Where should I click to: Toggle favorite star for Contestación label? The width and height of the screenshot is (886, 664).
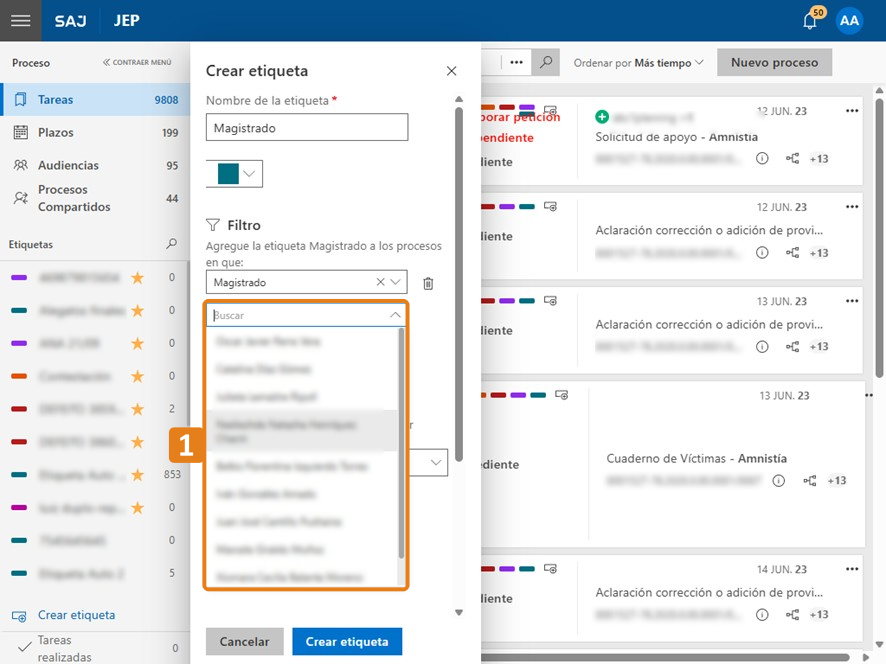click(138, 376)
